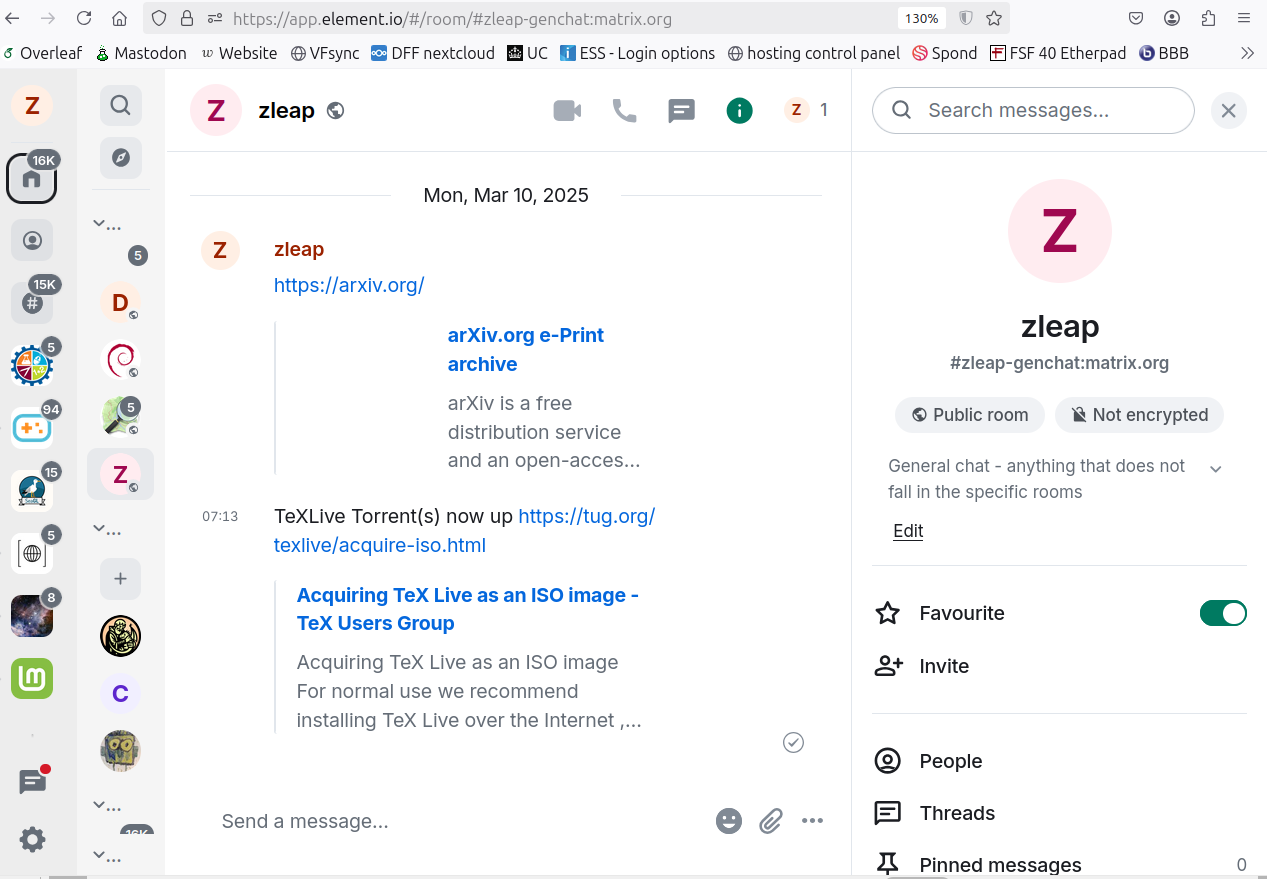Start a video call in zleap room
The width and height of the screenshot is (1267, 879).
(x=567, y=111)
